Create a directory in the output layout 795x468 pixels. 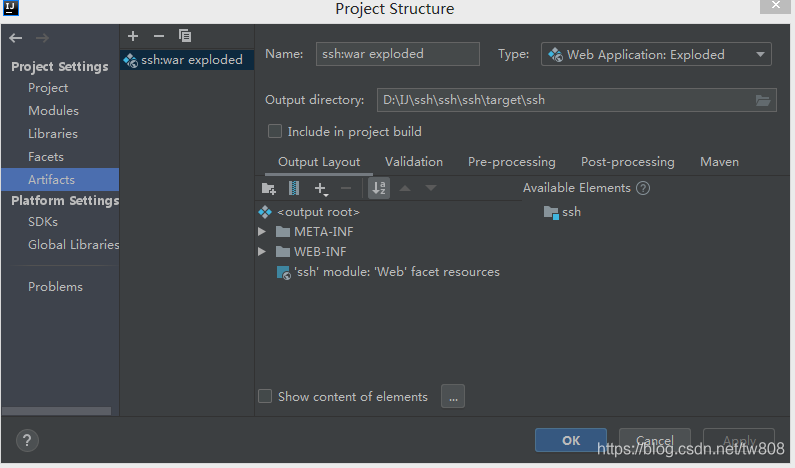(x=269, y=189)
